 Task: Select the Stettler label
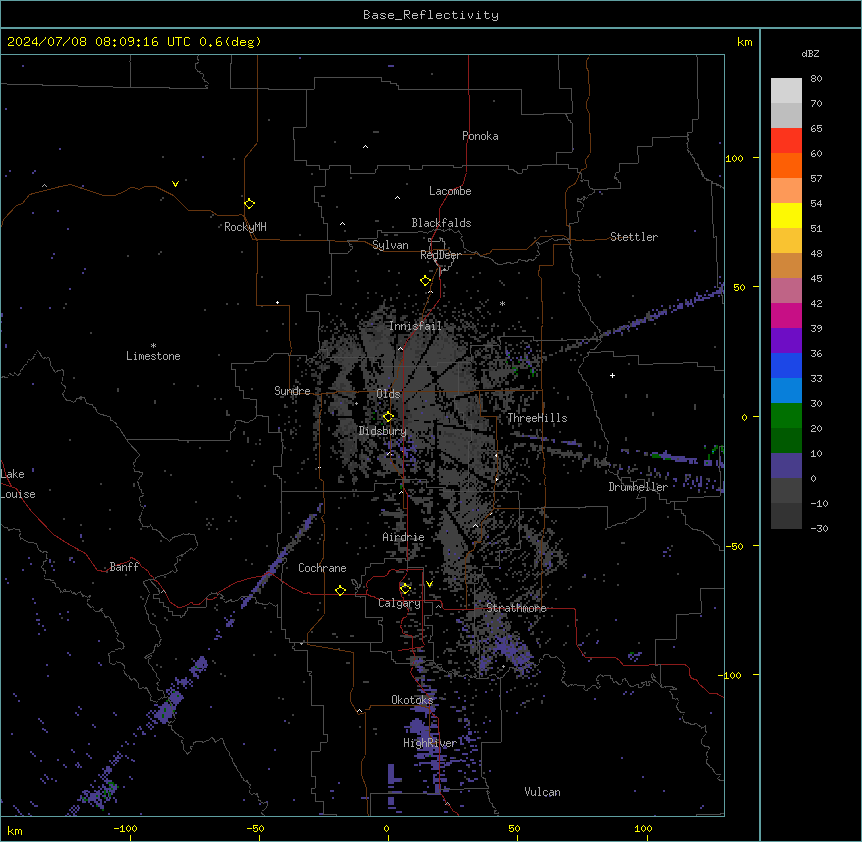pos(634,237)
